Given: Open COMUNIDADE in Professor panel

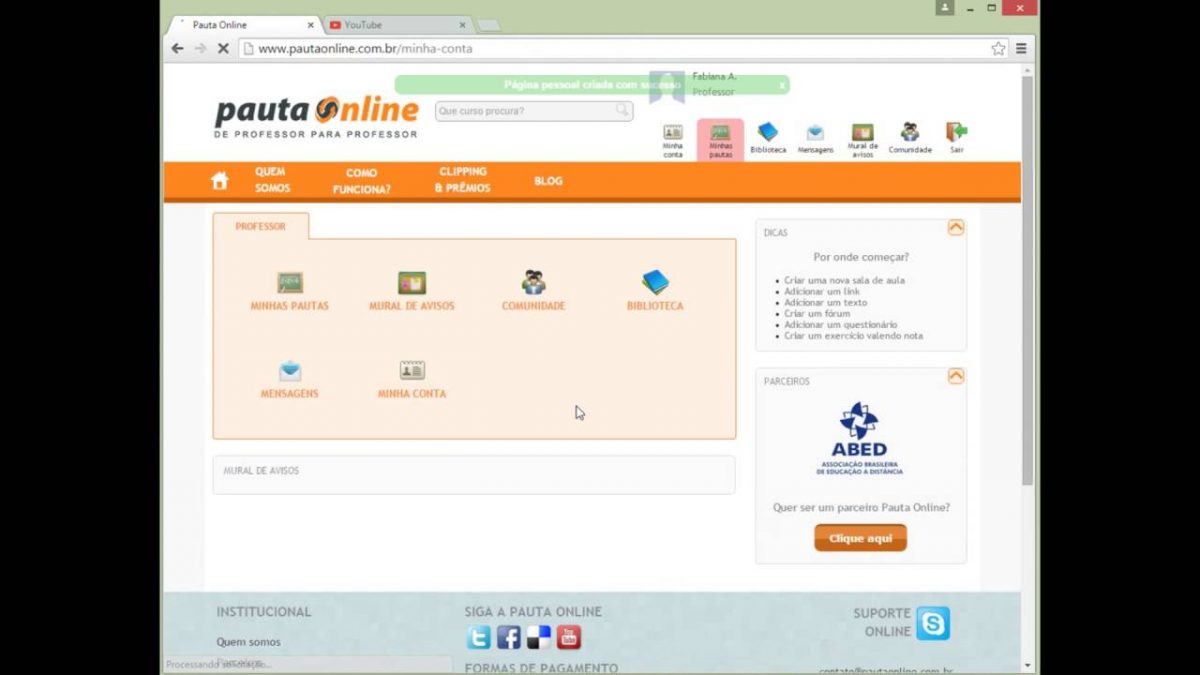Looking at the screenshot, I should pyautogui.click(x=533, y=291).
